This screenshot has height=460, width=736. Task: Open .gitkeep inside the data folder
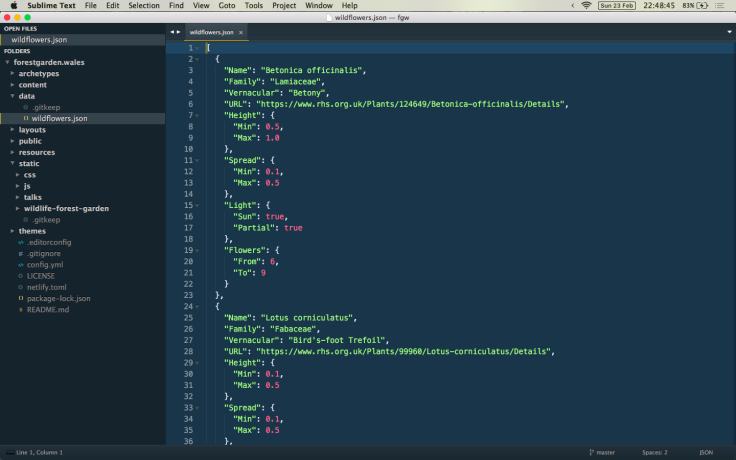click(46, 107)
